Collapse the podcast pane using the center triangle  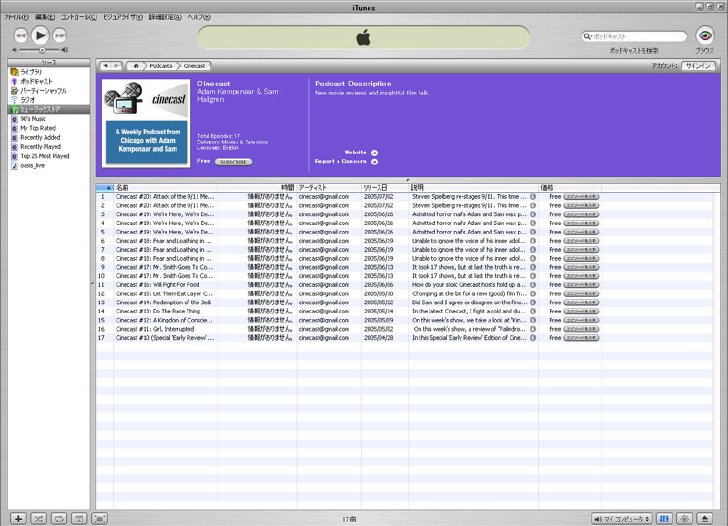tap(408, 180)
